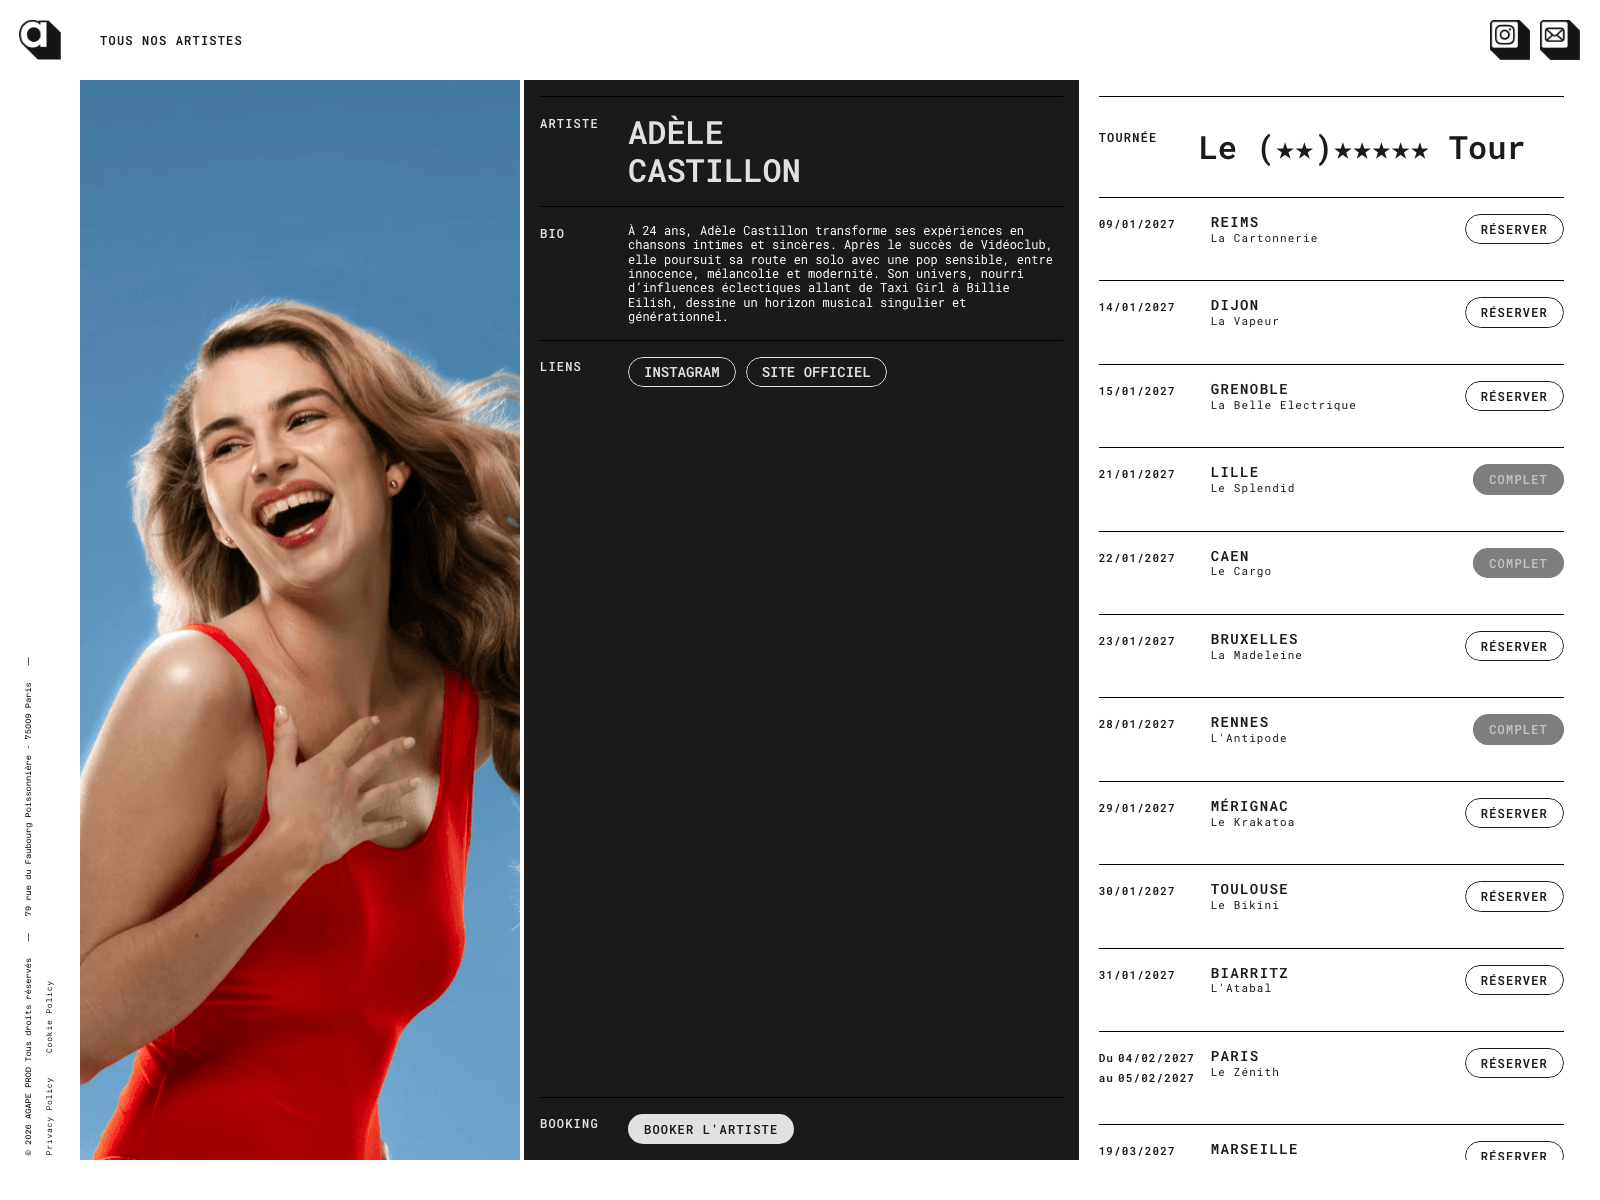Screen dimensions: 1600x1200
Task: Visit the Site Officiel link
Action: (x=816, y=372)
